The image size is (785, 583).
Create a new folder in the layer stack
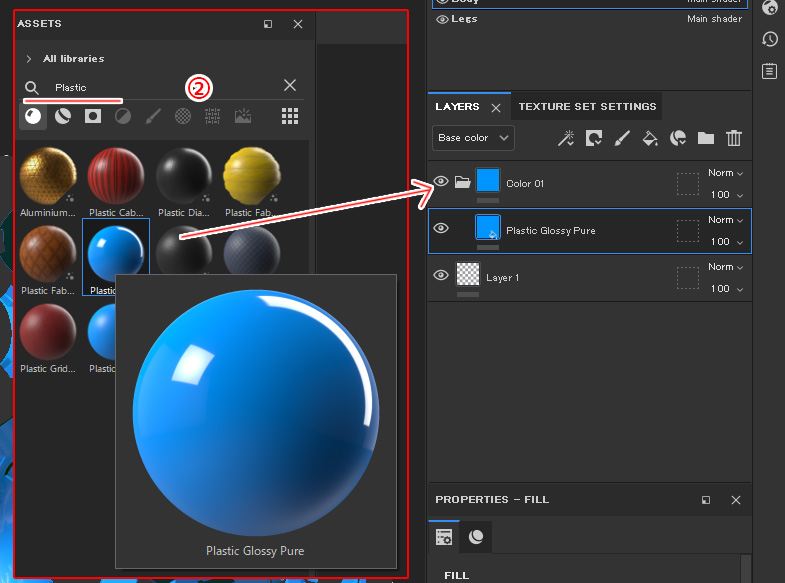(706, 138)
